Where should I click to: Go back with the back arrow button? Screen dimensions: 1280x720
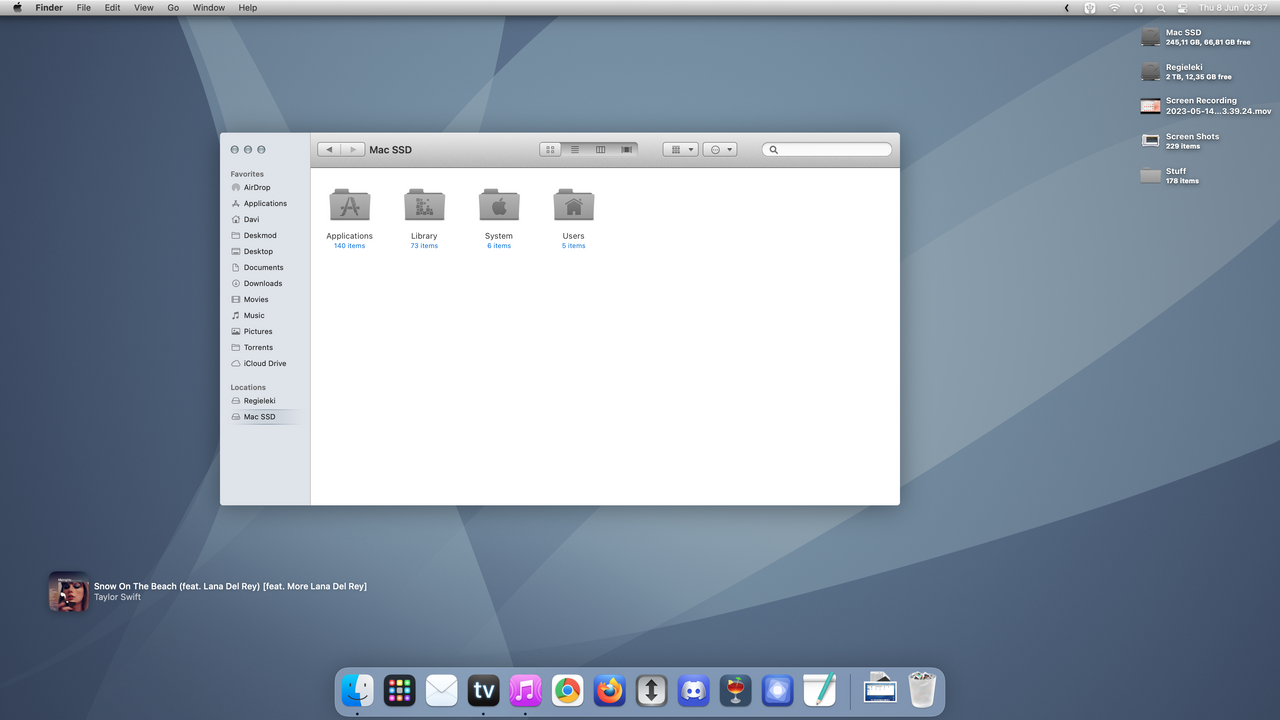[x=329, y=149]
